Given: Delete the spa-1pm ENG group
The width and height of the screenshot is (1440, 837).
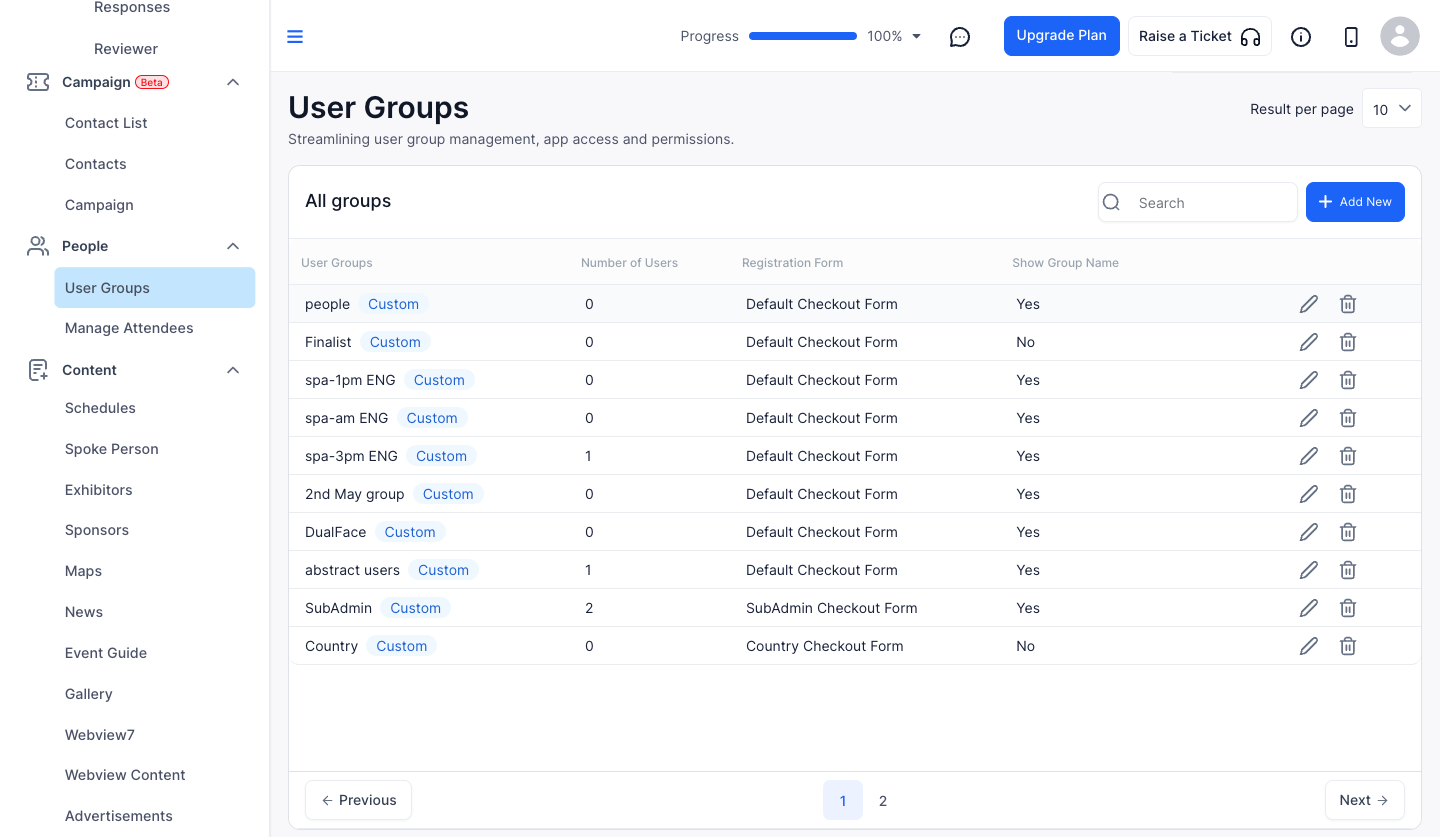Looking at the screenshot, I should (x=1348, y=380).
